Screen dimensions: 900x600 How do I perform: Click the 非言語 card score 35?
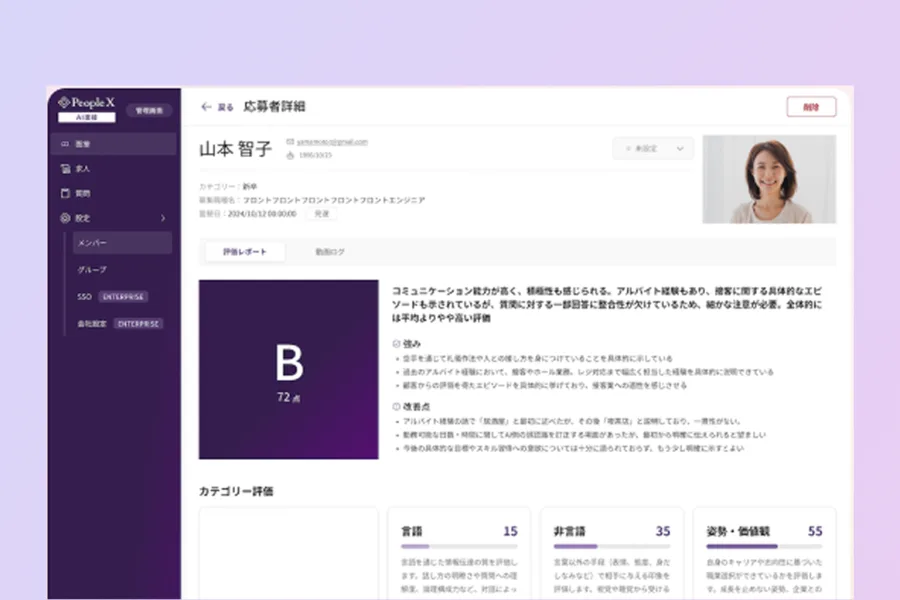pos(663,531)
